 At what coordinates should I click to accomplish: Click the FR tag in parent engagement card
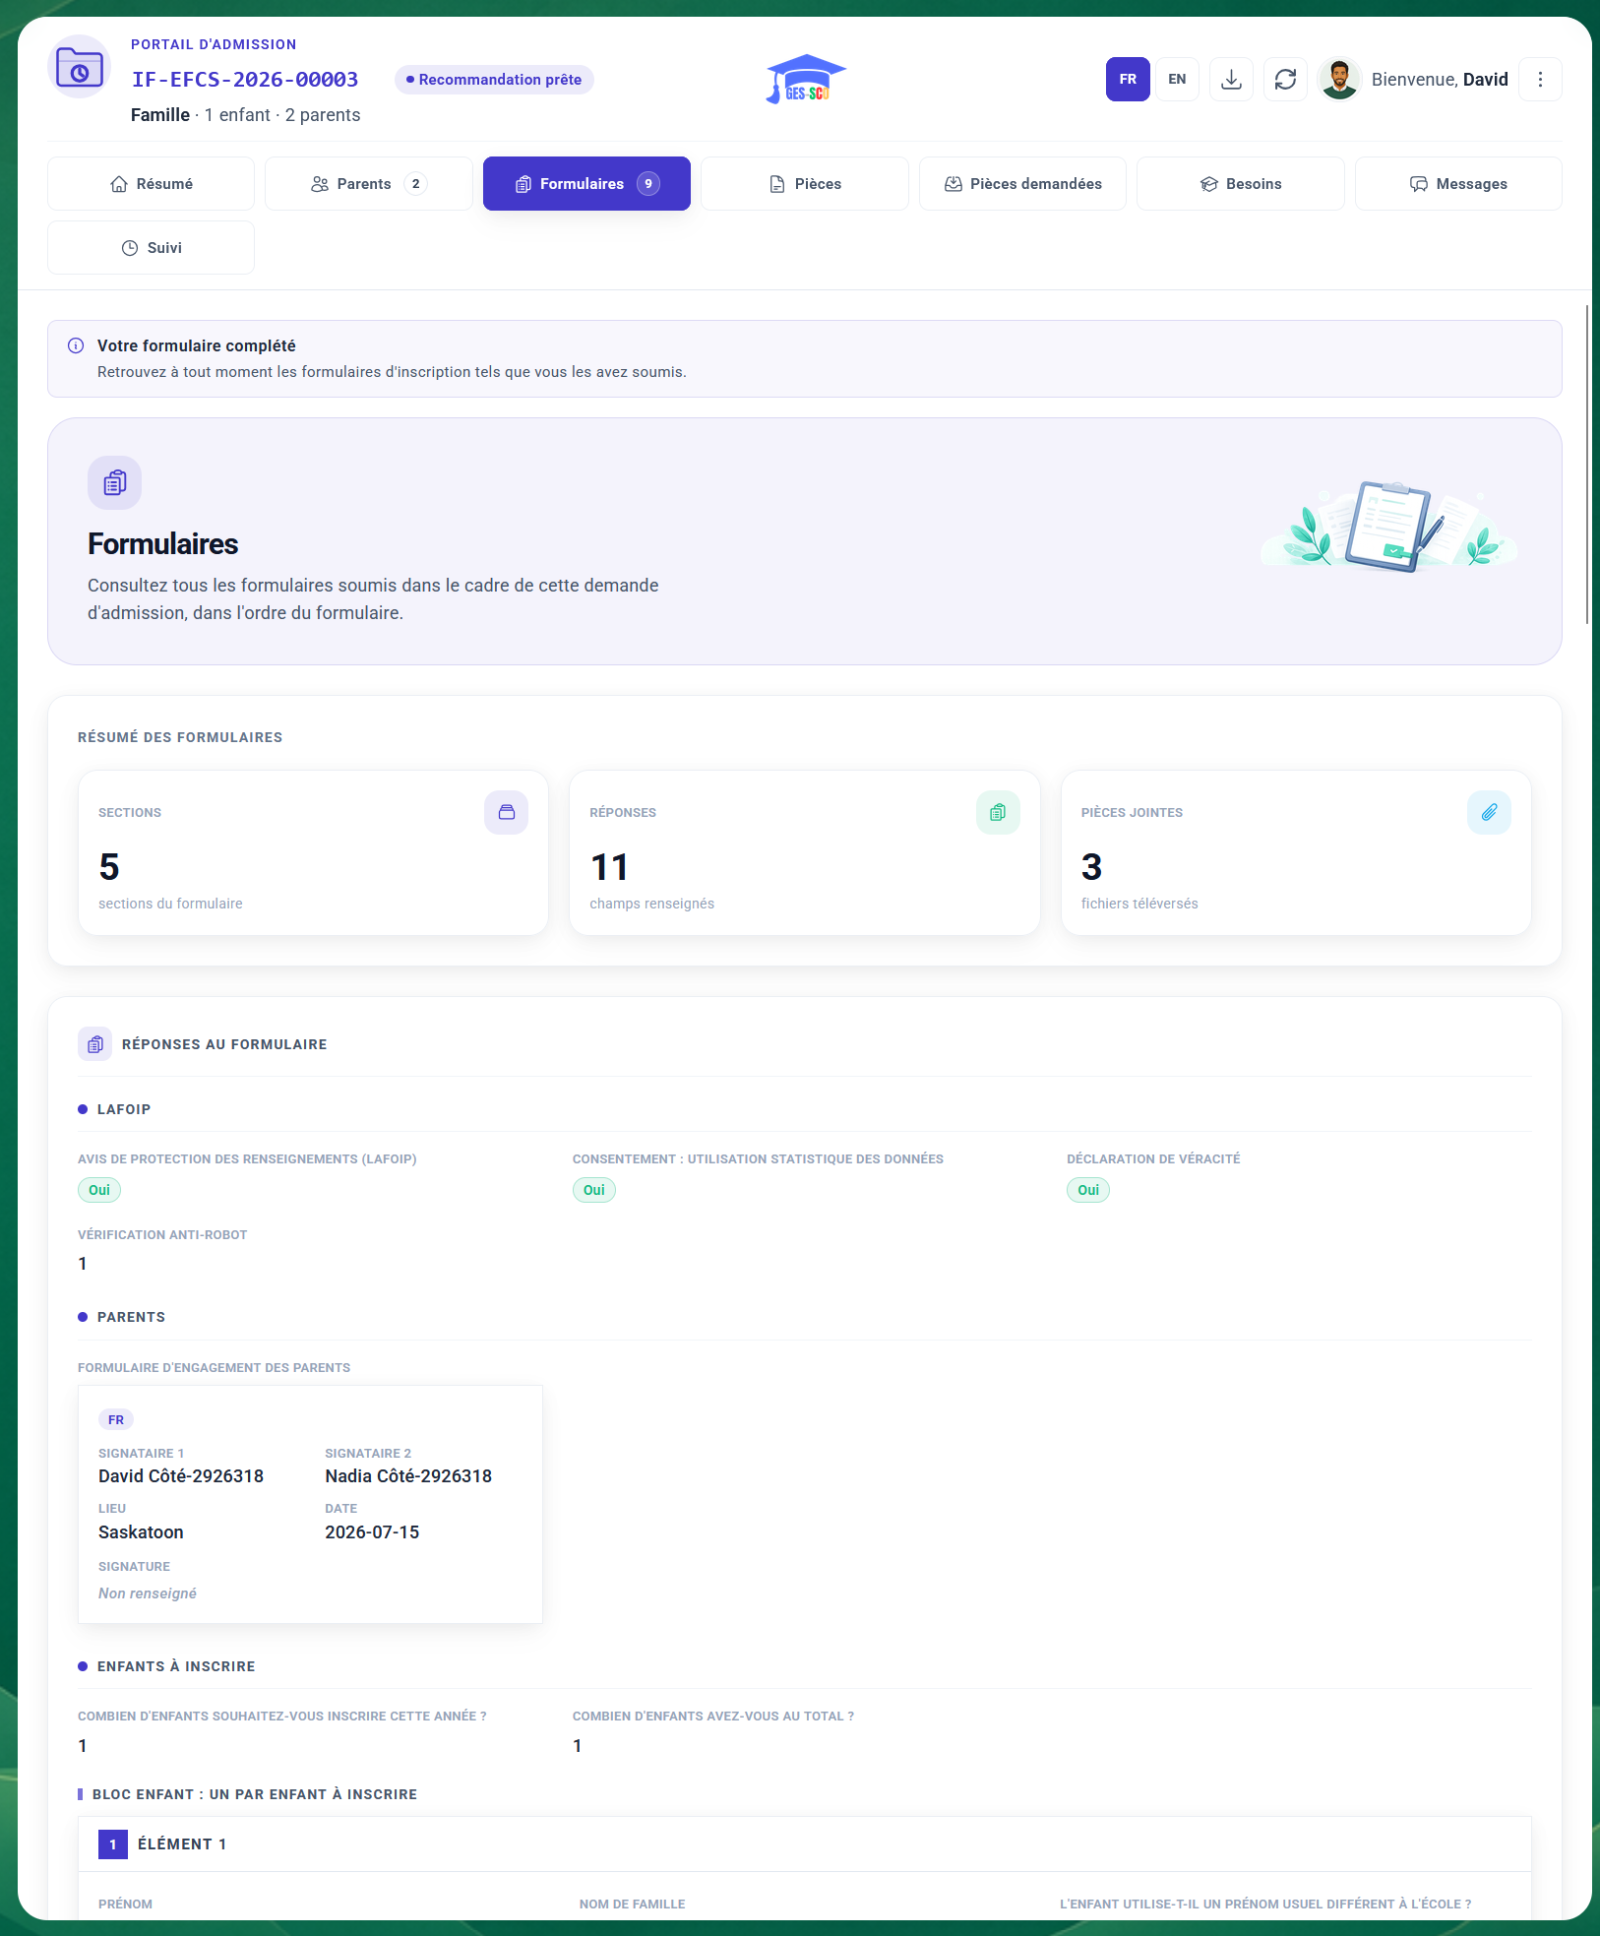coord(116,1420)
